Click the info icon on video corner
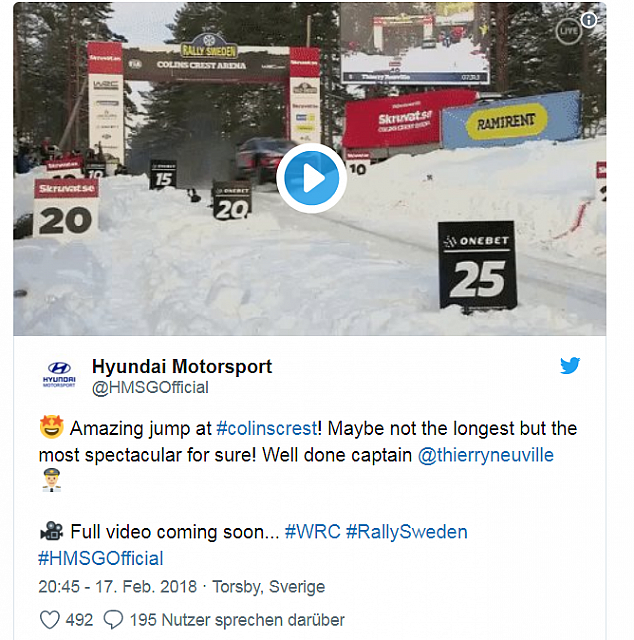 589,20
